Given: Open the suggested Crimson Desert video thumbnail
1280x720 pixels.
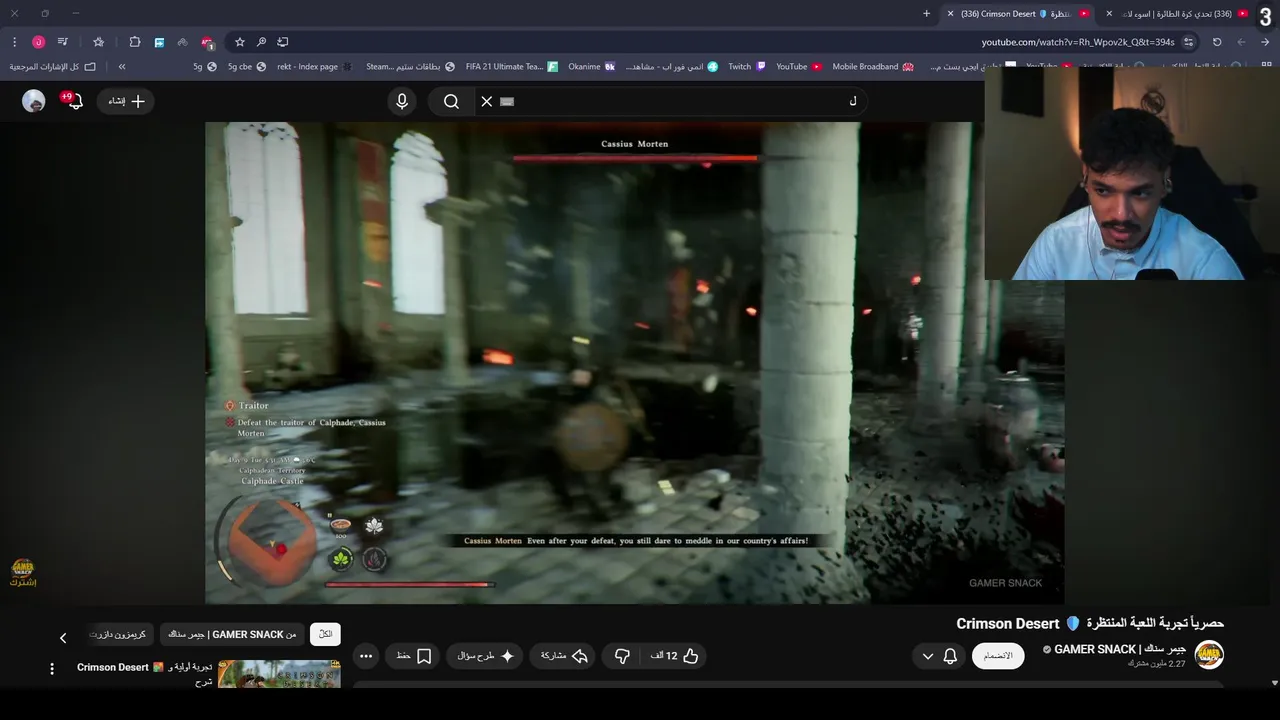Looking at the screenshot, I should (x=279, y=674).
